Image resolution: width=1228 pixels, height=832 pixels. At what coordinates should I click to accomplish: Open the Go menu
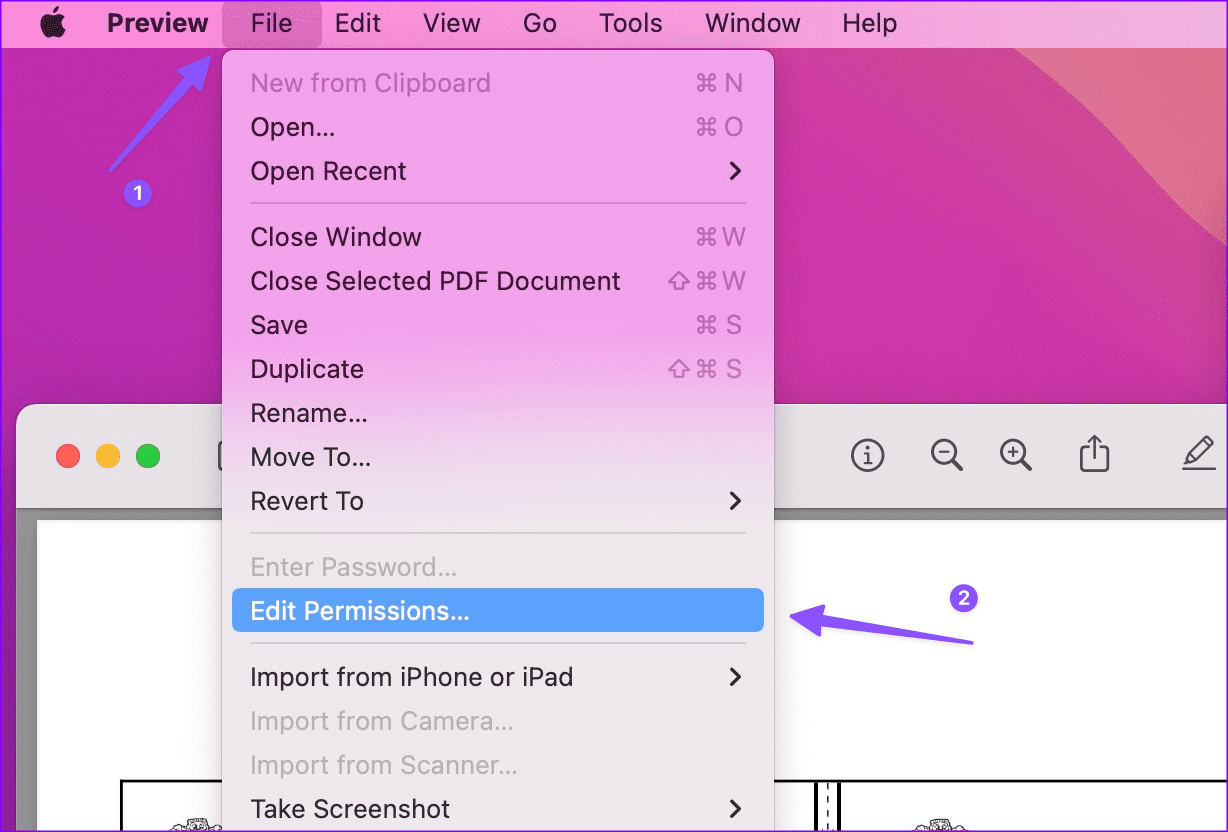(540, 24)
